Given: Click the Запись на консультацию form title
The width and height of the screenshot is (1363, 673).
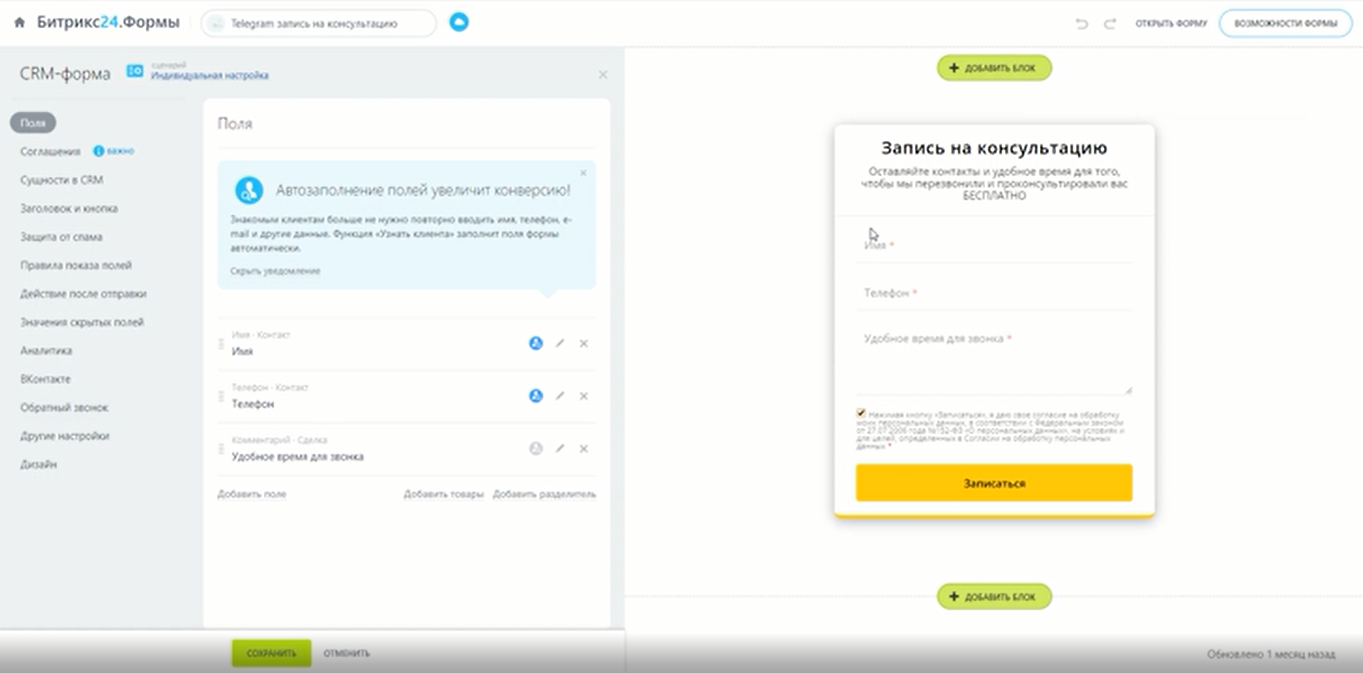Looking at the screenshot, I should click(994, 148).
